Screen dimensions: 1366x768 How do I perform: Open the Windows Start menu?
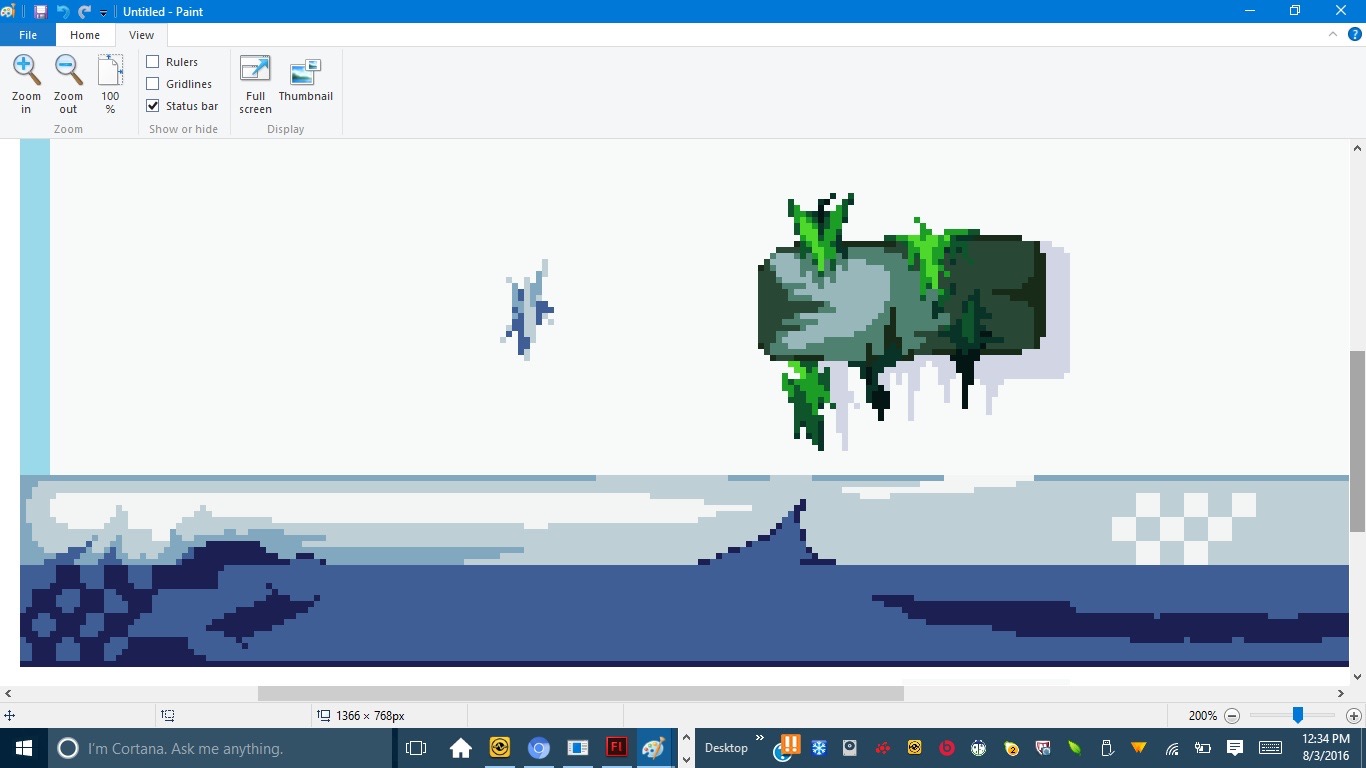click(x=24, y=748)
